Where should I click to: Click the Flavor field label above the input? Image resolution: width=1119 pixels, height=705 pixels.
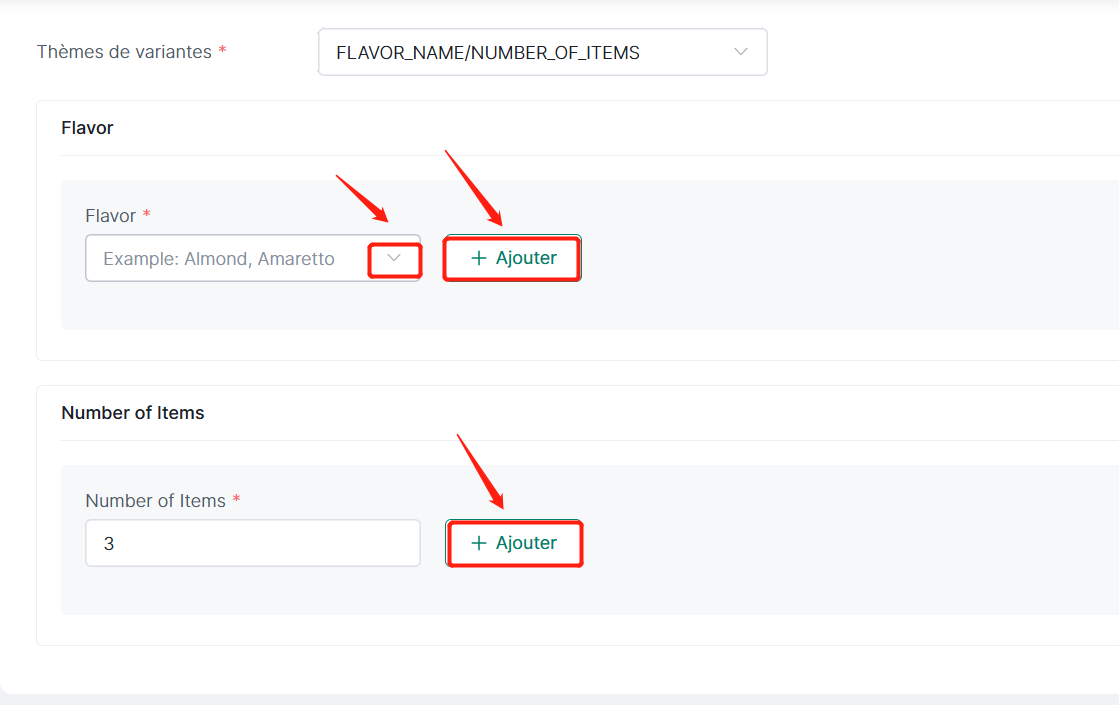coord(110,216)
